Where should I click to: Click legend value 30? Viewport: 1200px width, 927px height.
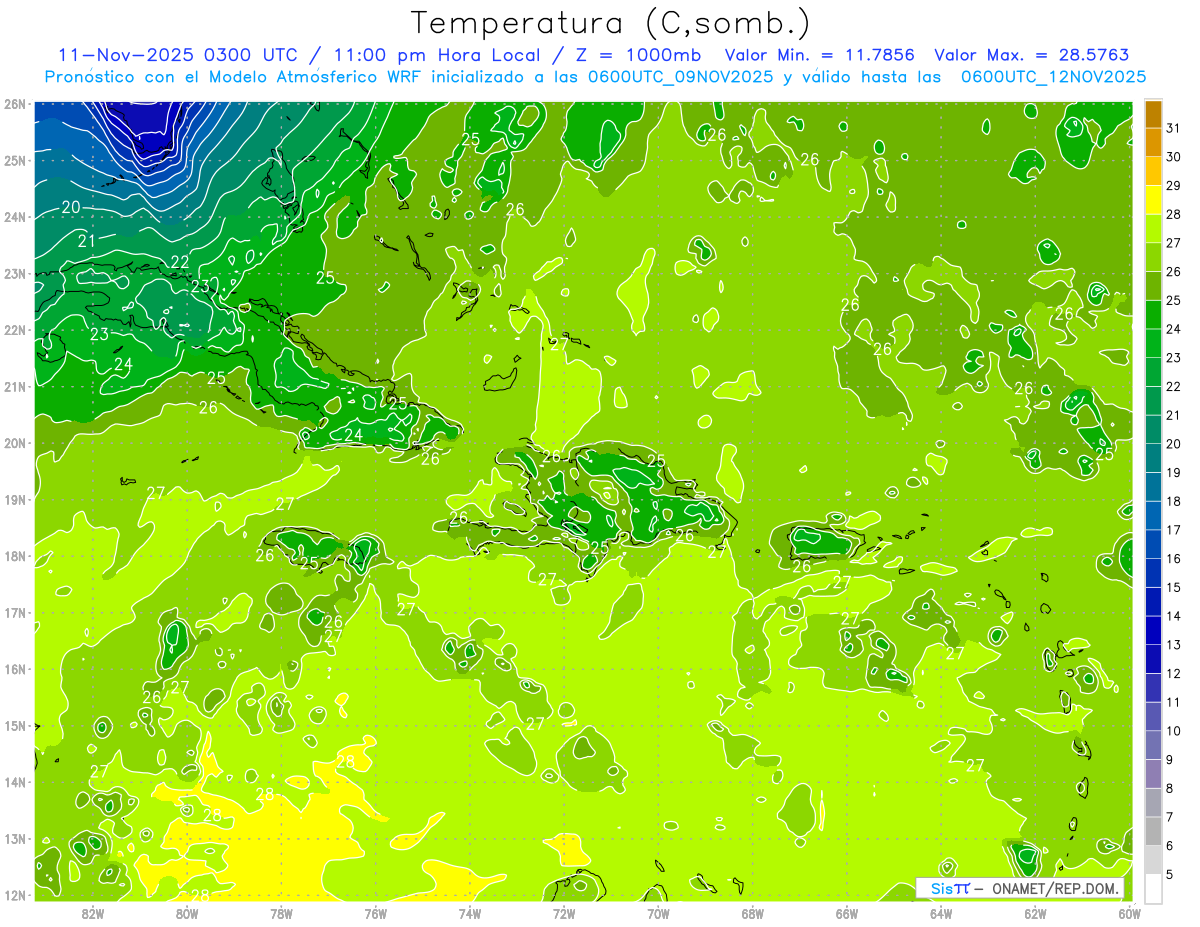click(1174, 157)
